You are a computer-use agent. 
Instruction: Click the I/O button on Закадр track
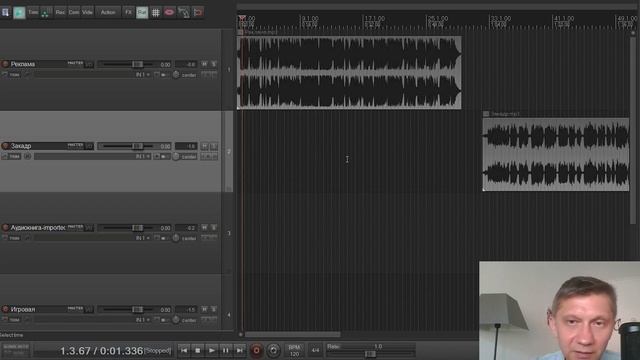tap(89, 146)
